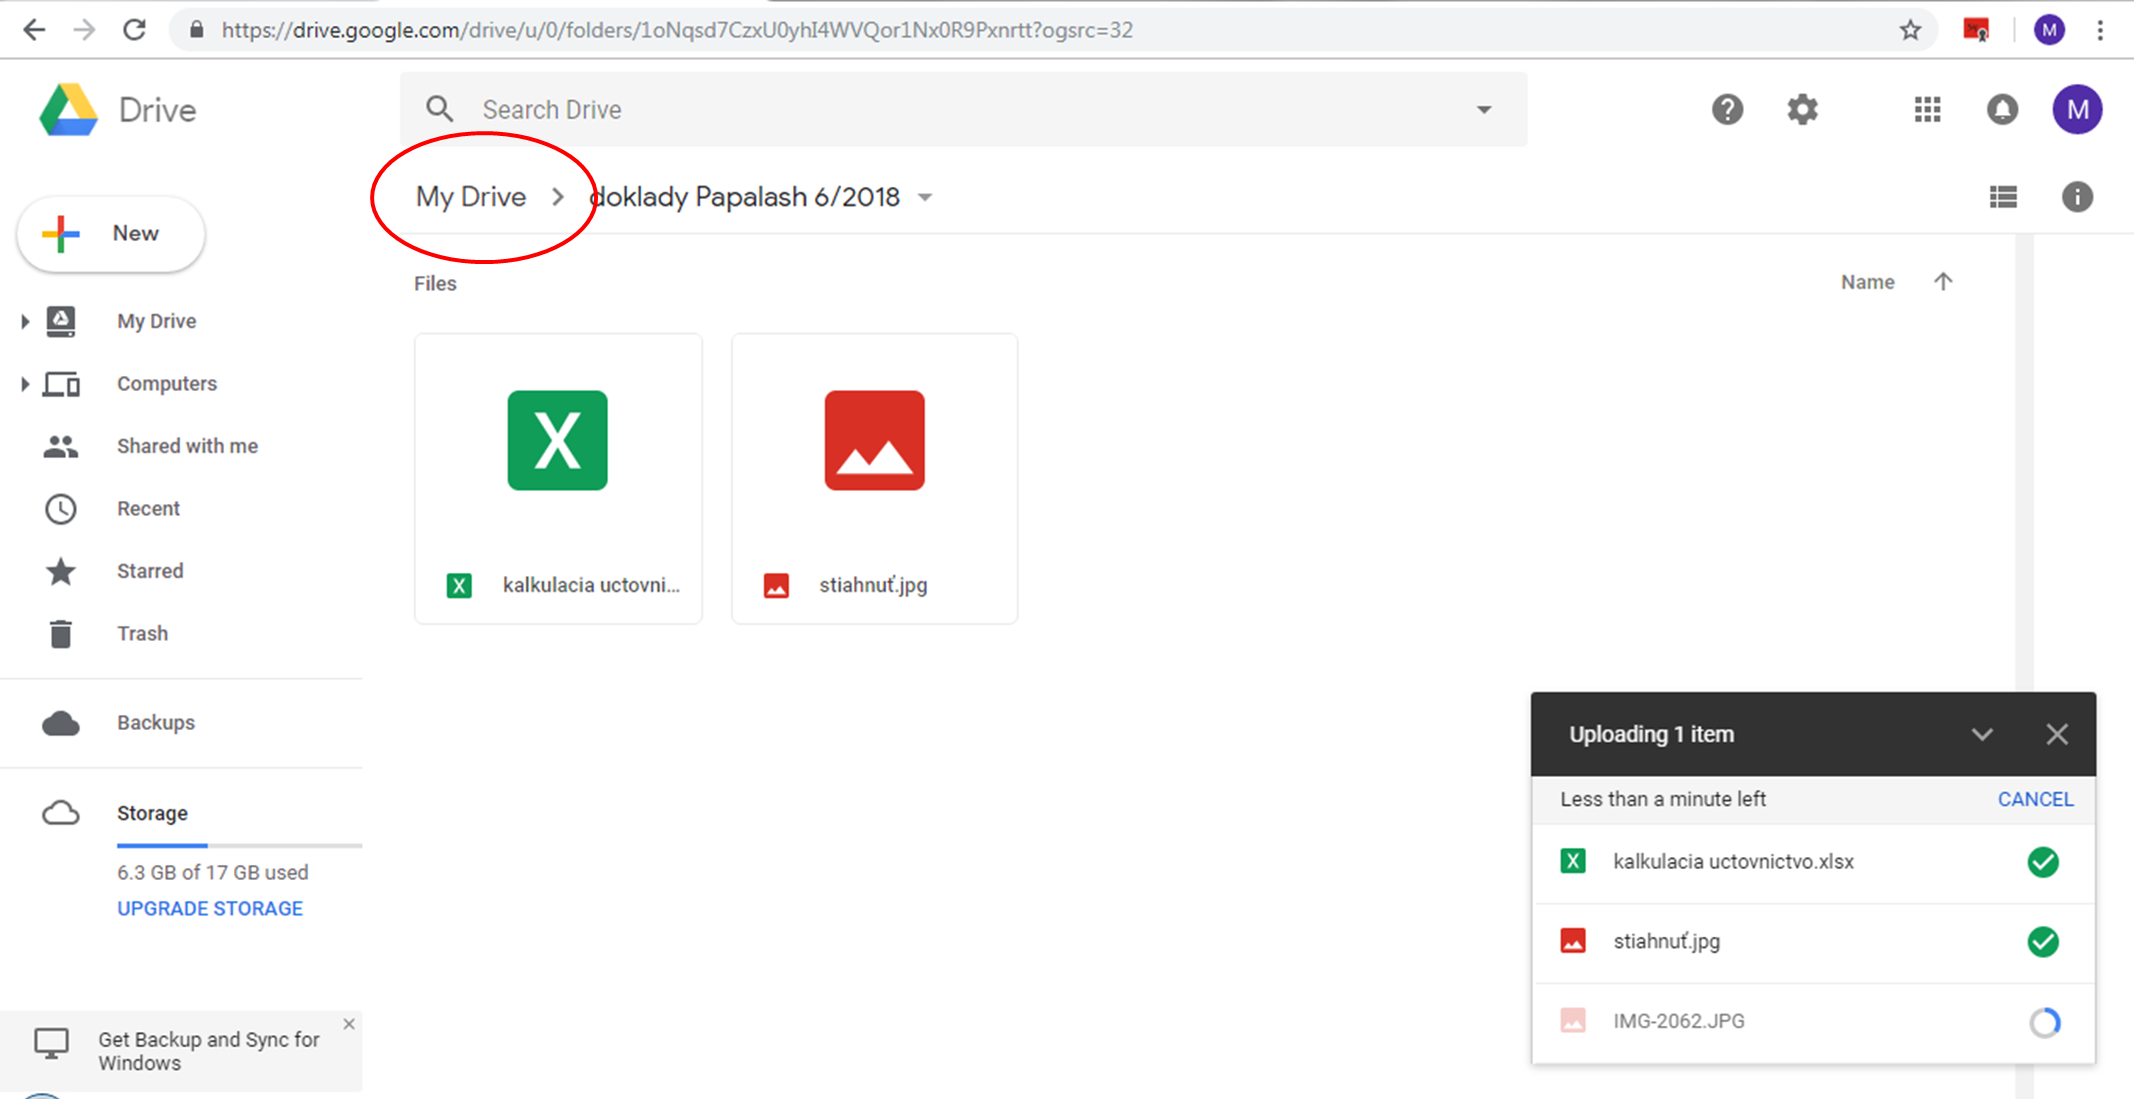This screenshot has height=1099, width=2134.
Task: Click the site lock icon in address bar
Action: (x=197, y=30)
